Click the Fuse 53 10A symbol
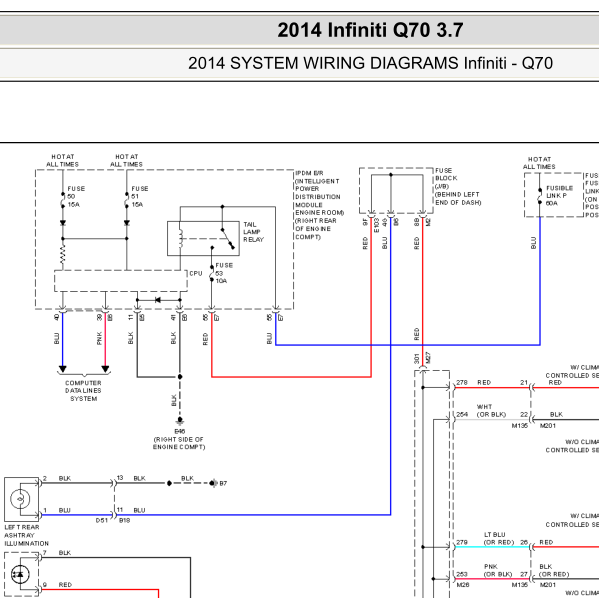Viewport: 599px width, 598px height. [212, 273]
